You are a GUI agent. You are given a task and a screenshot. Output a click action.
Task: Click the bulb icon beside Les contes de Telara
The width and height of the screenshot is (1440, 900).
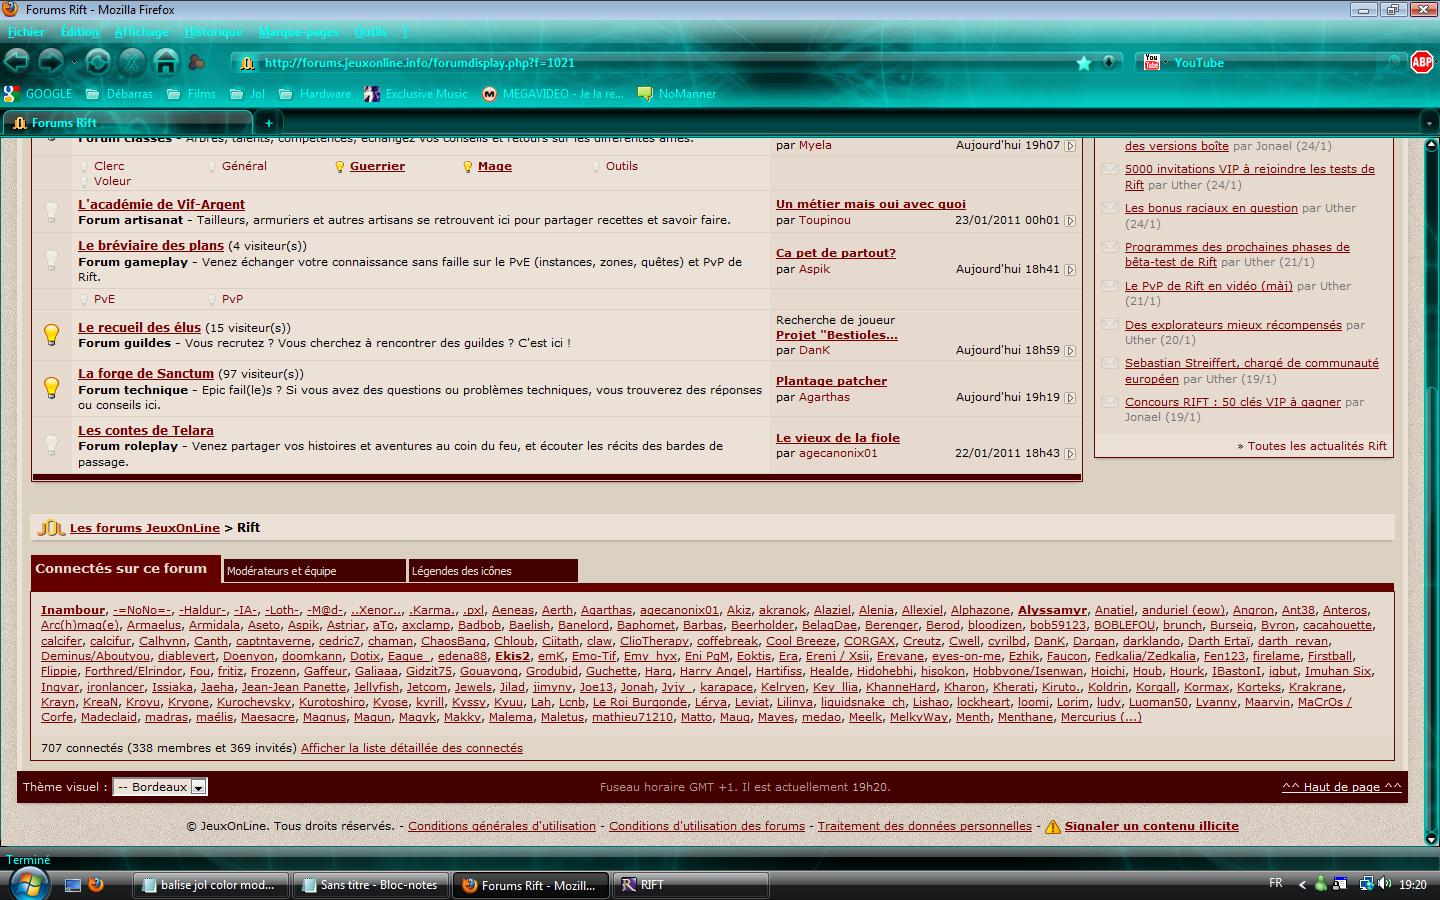tap(51, 445)
